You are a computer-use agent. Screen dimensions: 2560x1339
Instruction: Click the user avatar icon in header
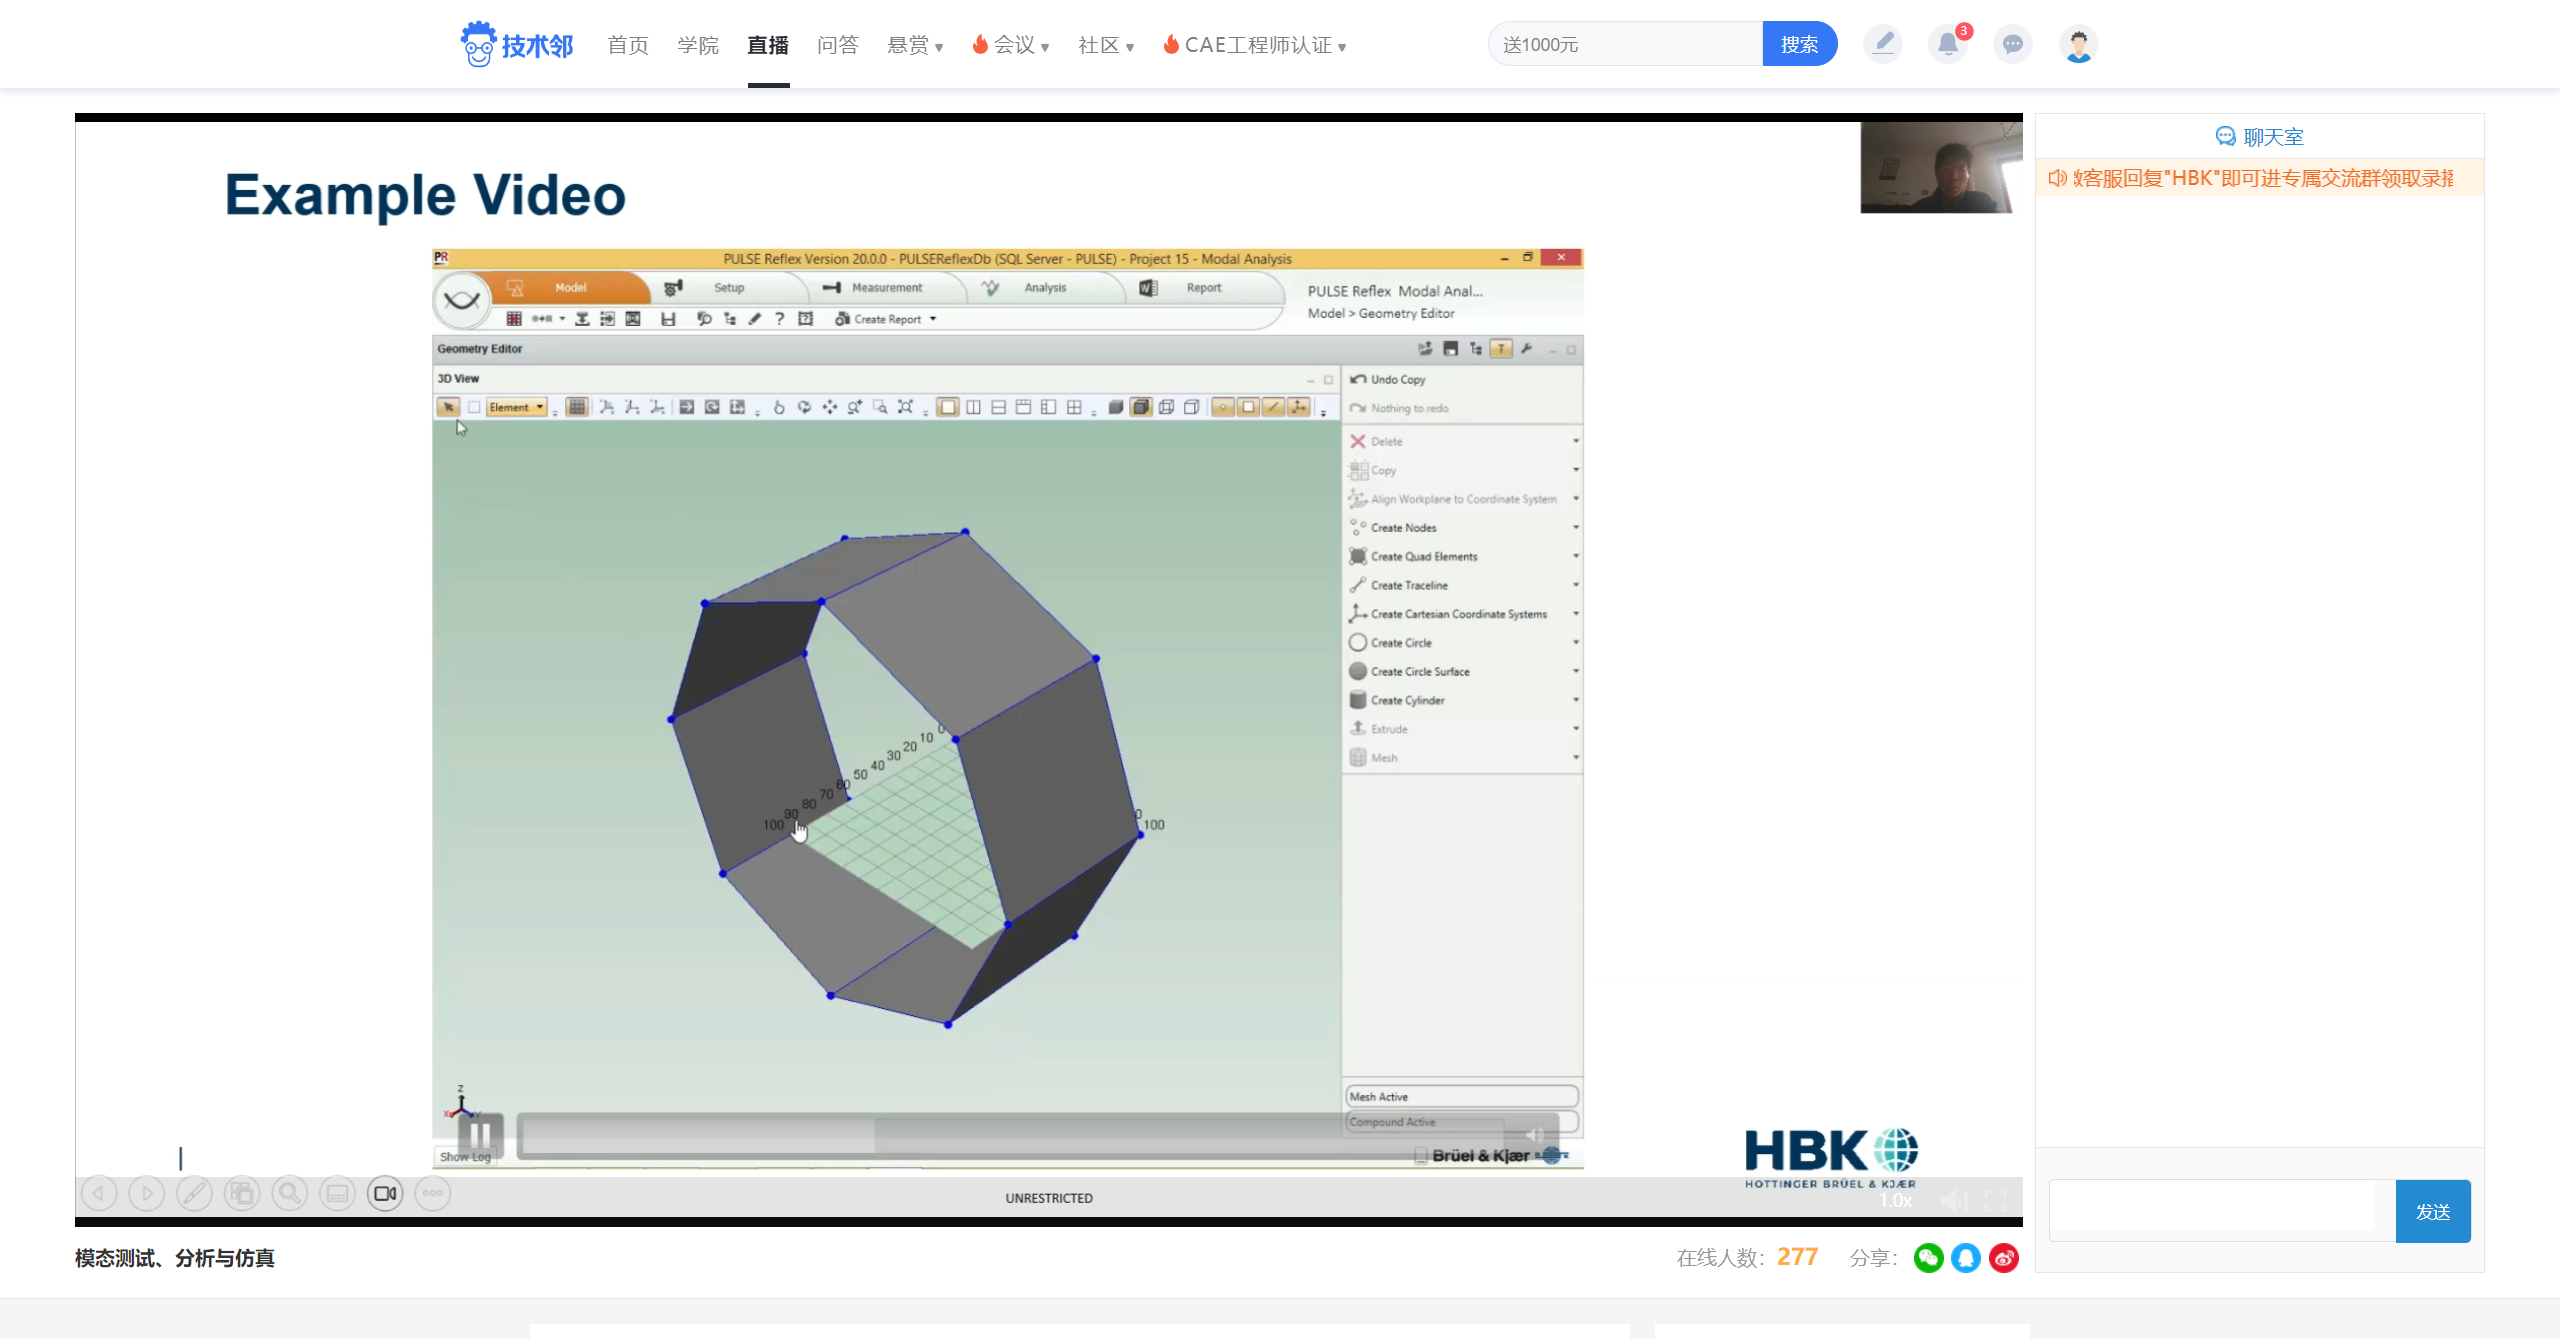pos(2078,44)
